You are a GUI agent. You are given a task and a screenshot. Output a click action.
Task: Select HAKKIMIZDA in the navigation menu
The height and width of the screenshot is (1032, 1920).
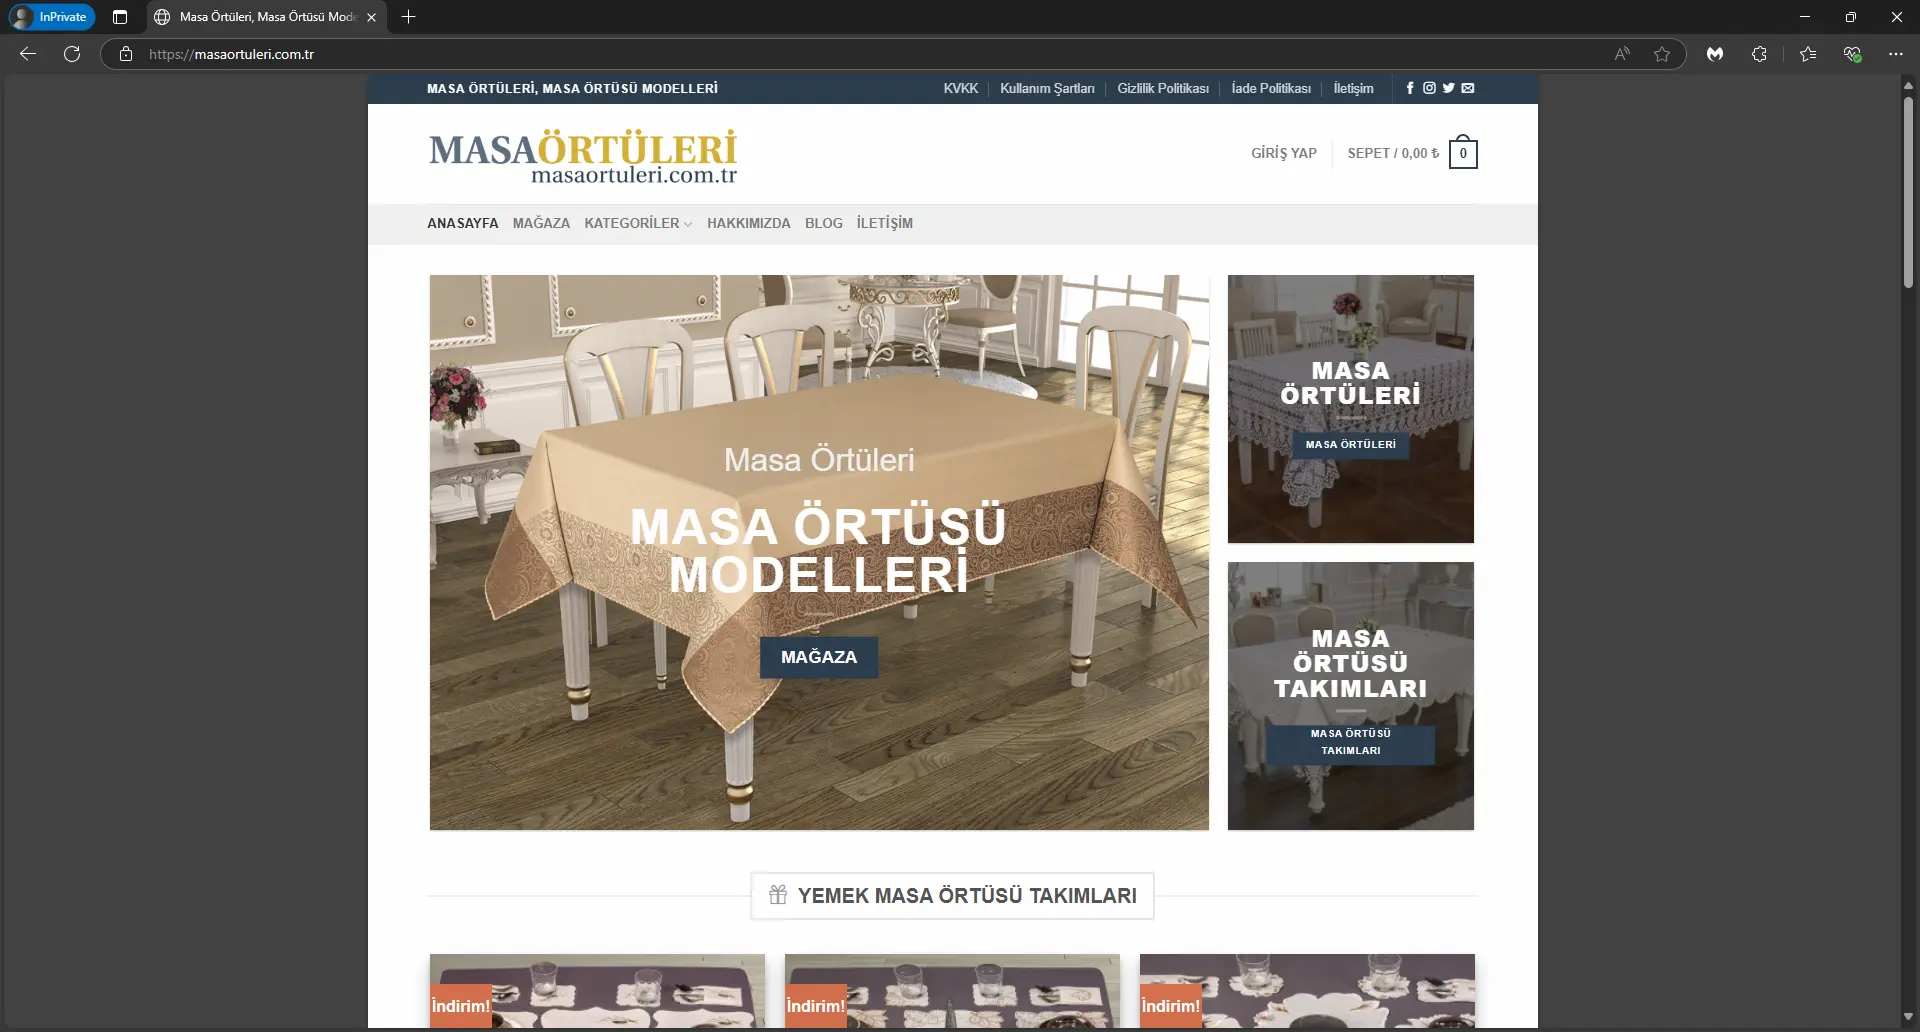[748, 223]
